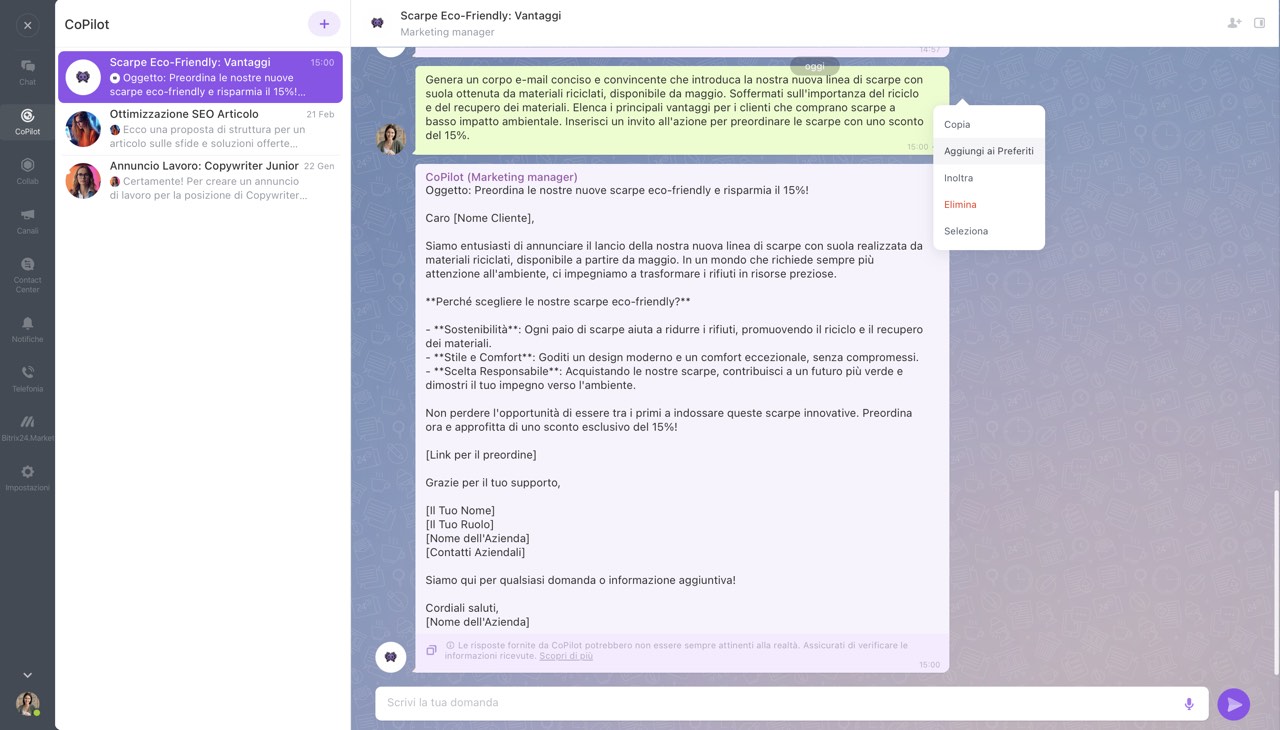Choose Copia from the context menu

coord(957,125)
